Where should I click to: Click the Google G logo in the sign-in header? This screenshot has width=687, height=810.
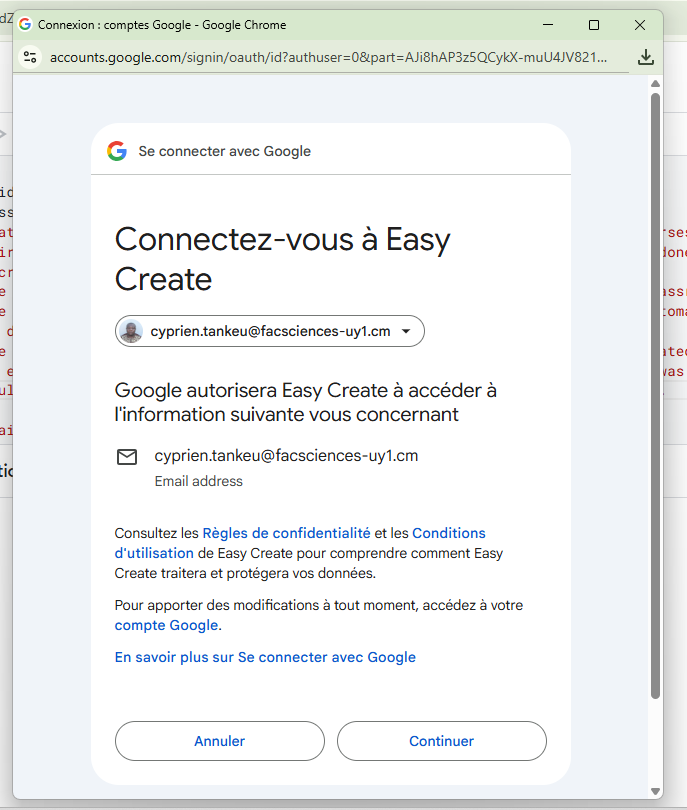pyautogui.click(x=117, y=151)
